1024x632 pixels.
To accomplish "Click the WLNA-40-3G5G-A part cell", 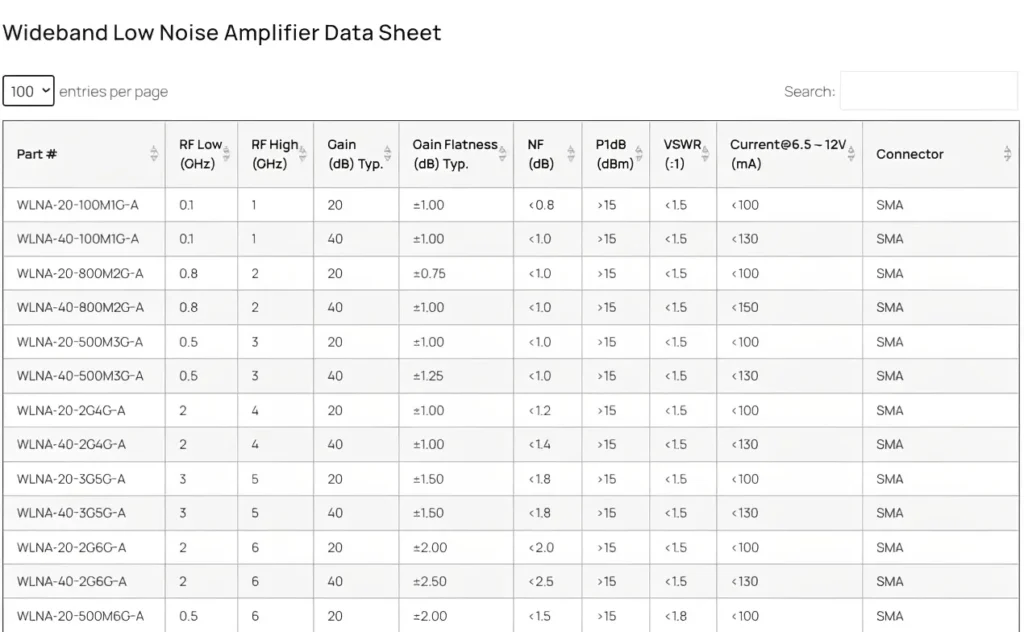I will [71, 513].
